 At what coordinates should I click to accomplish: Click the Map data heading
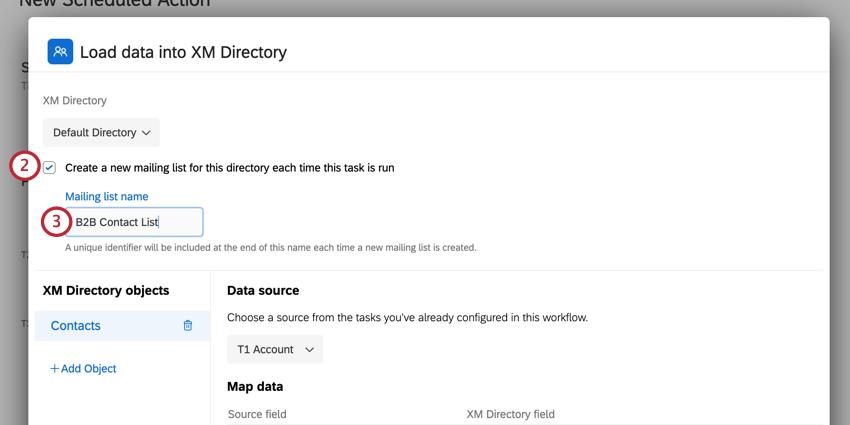pyautogui.click(x=255, y=387)
